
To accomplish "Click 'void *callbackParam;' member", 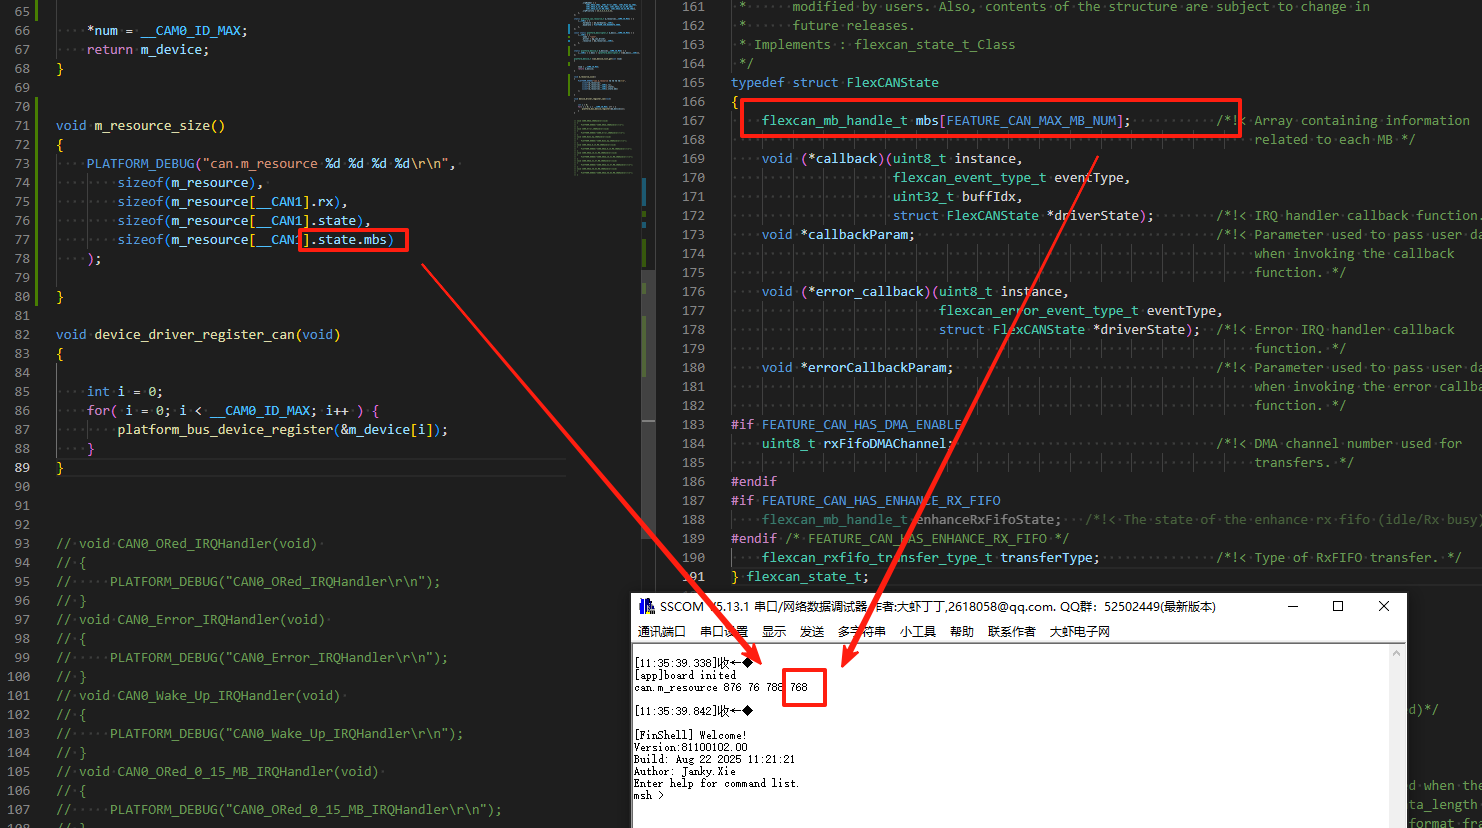I will pos(838,234).
